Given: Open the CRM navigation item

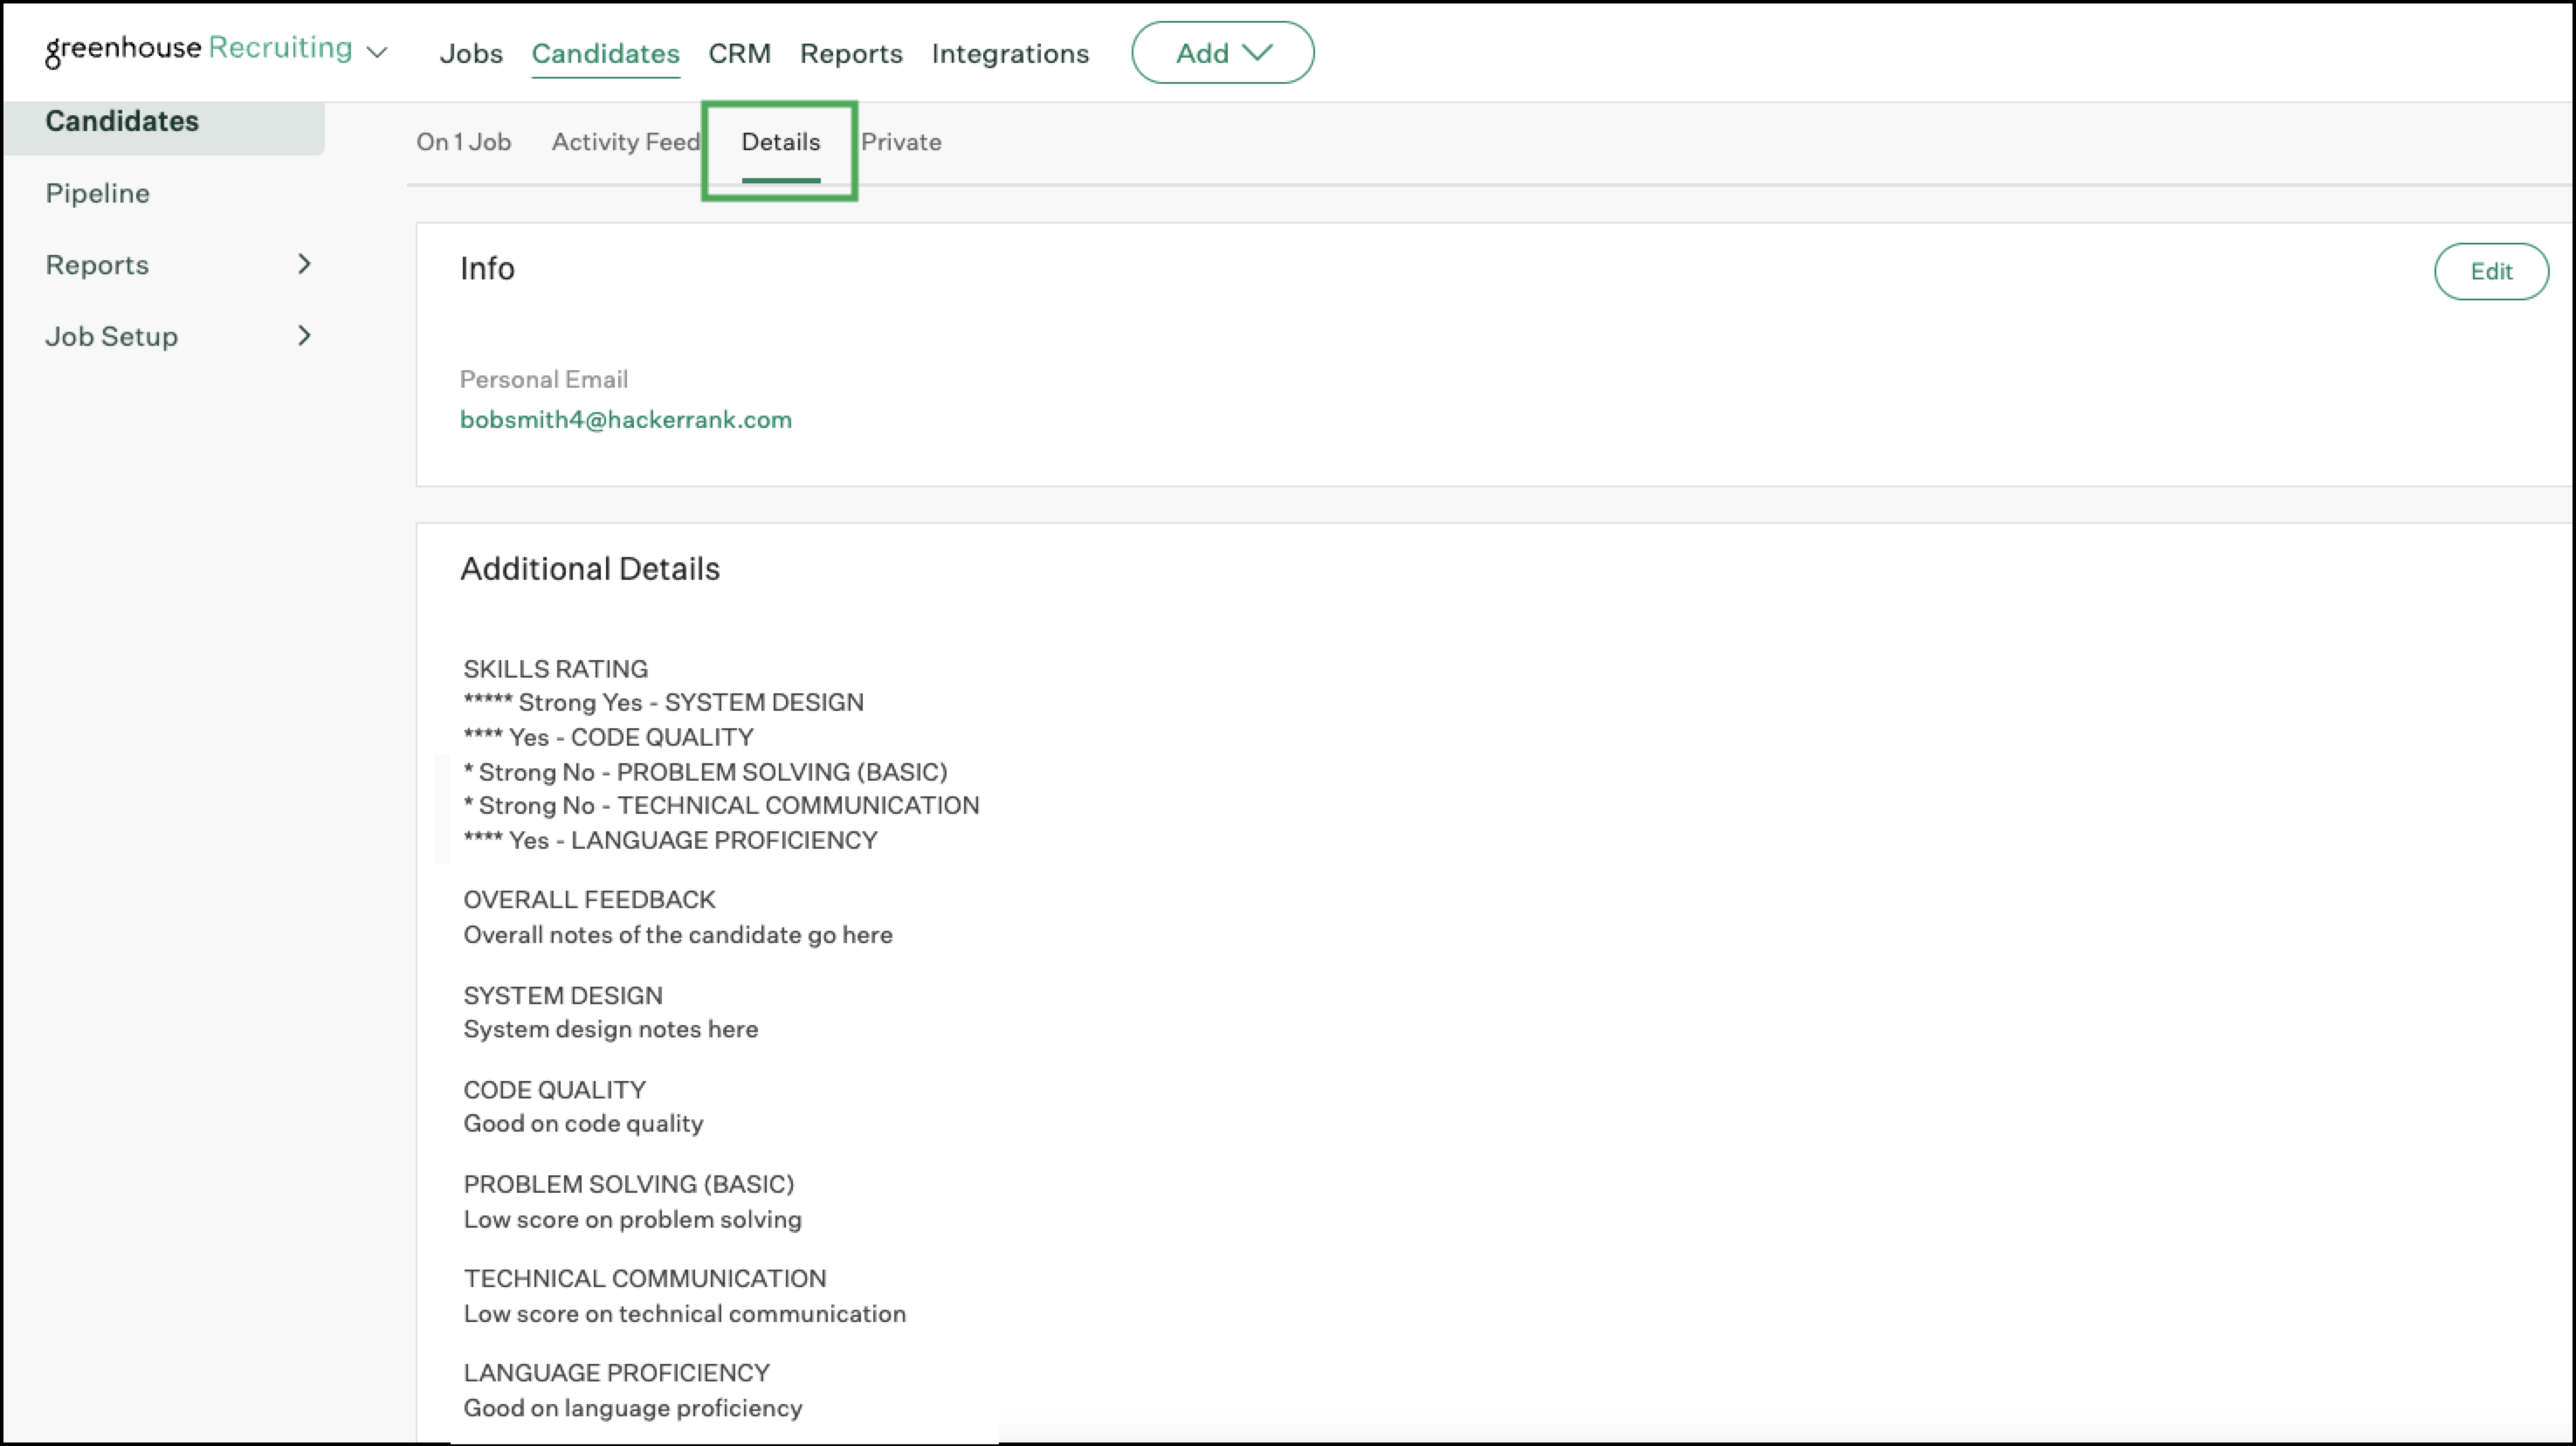Looking at the screenshot, I should coord(739,53).
